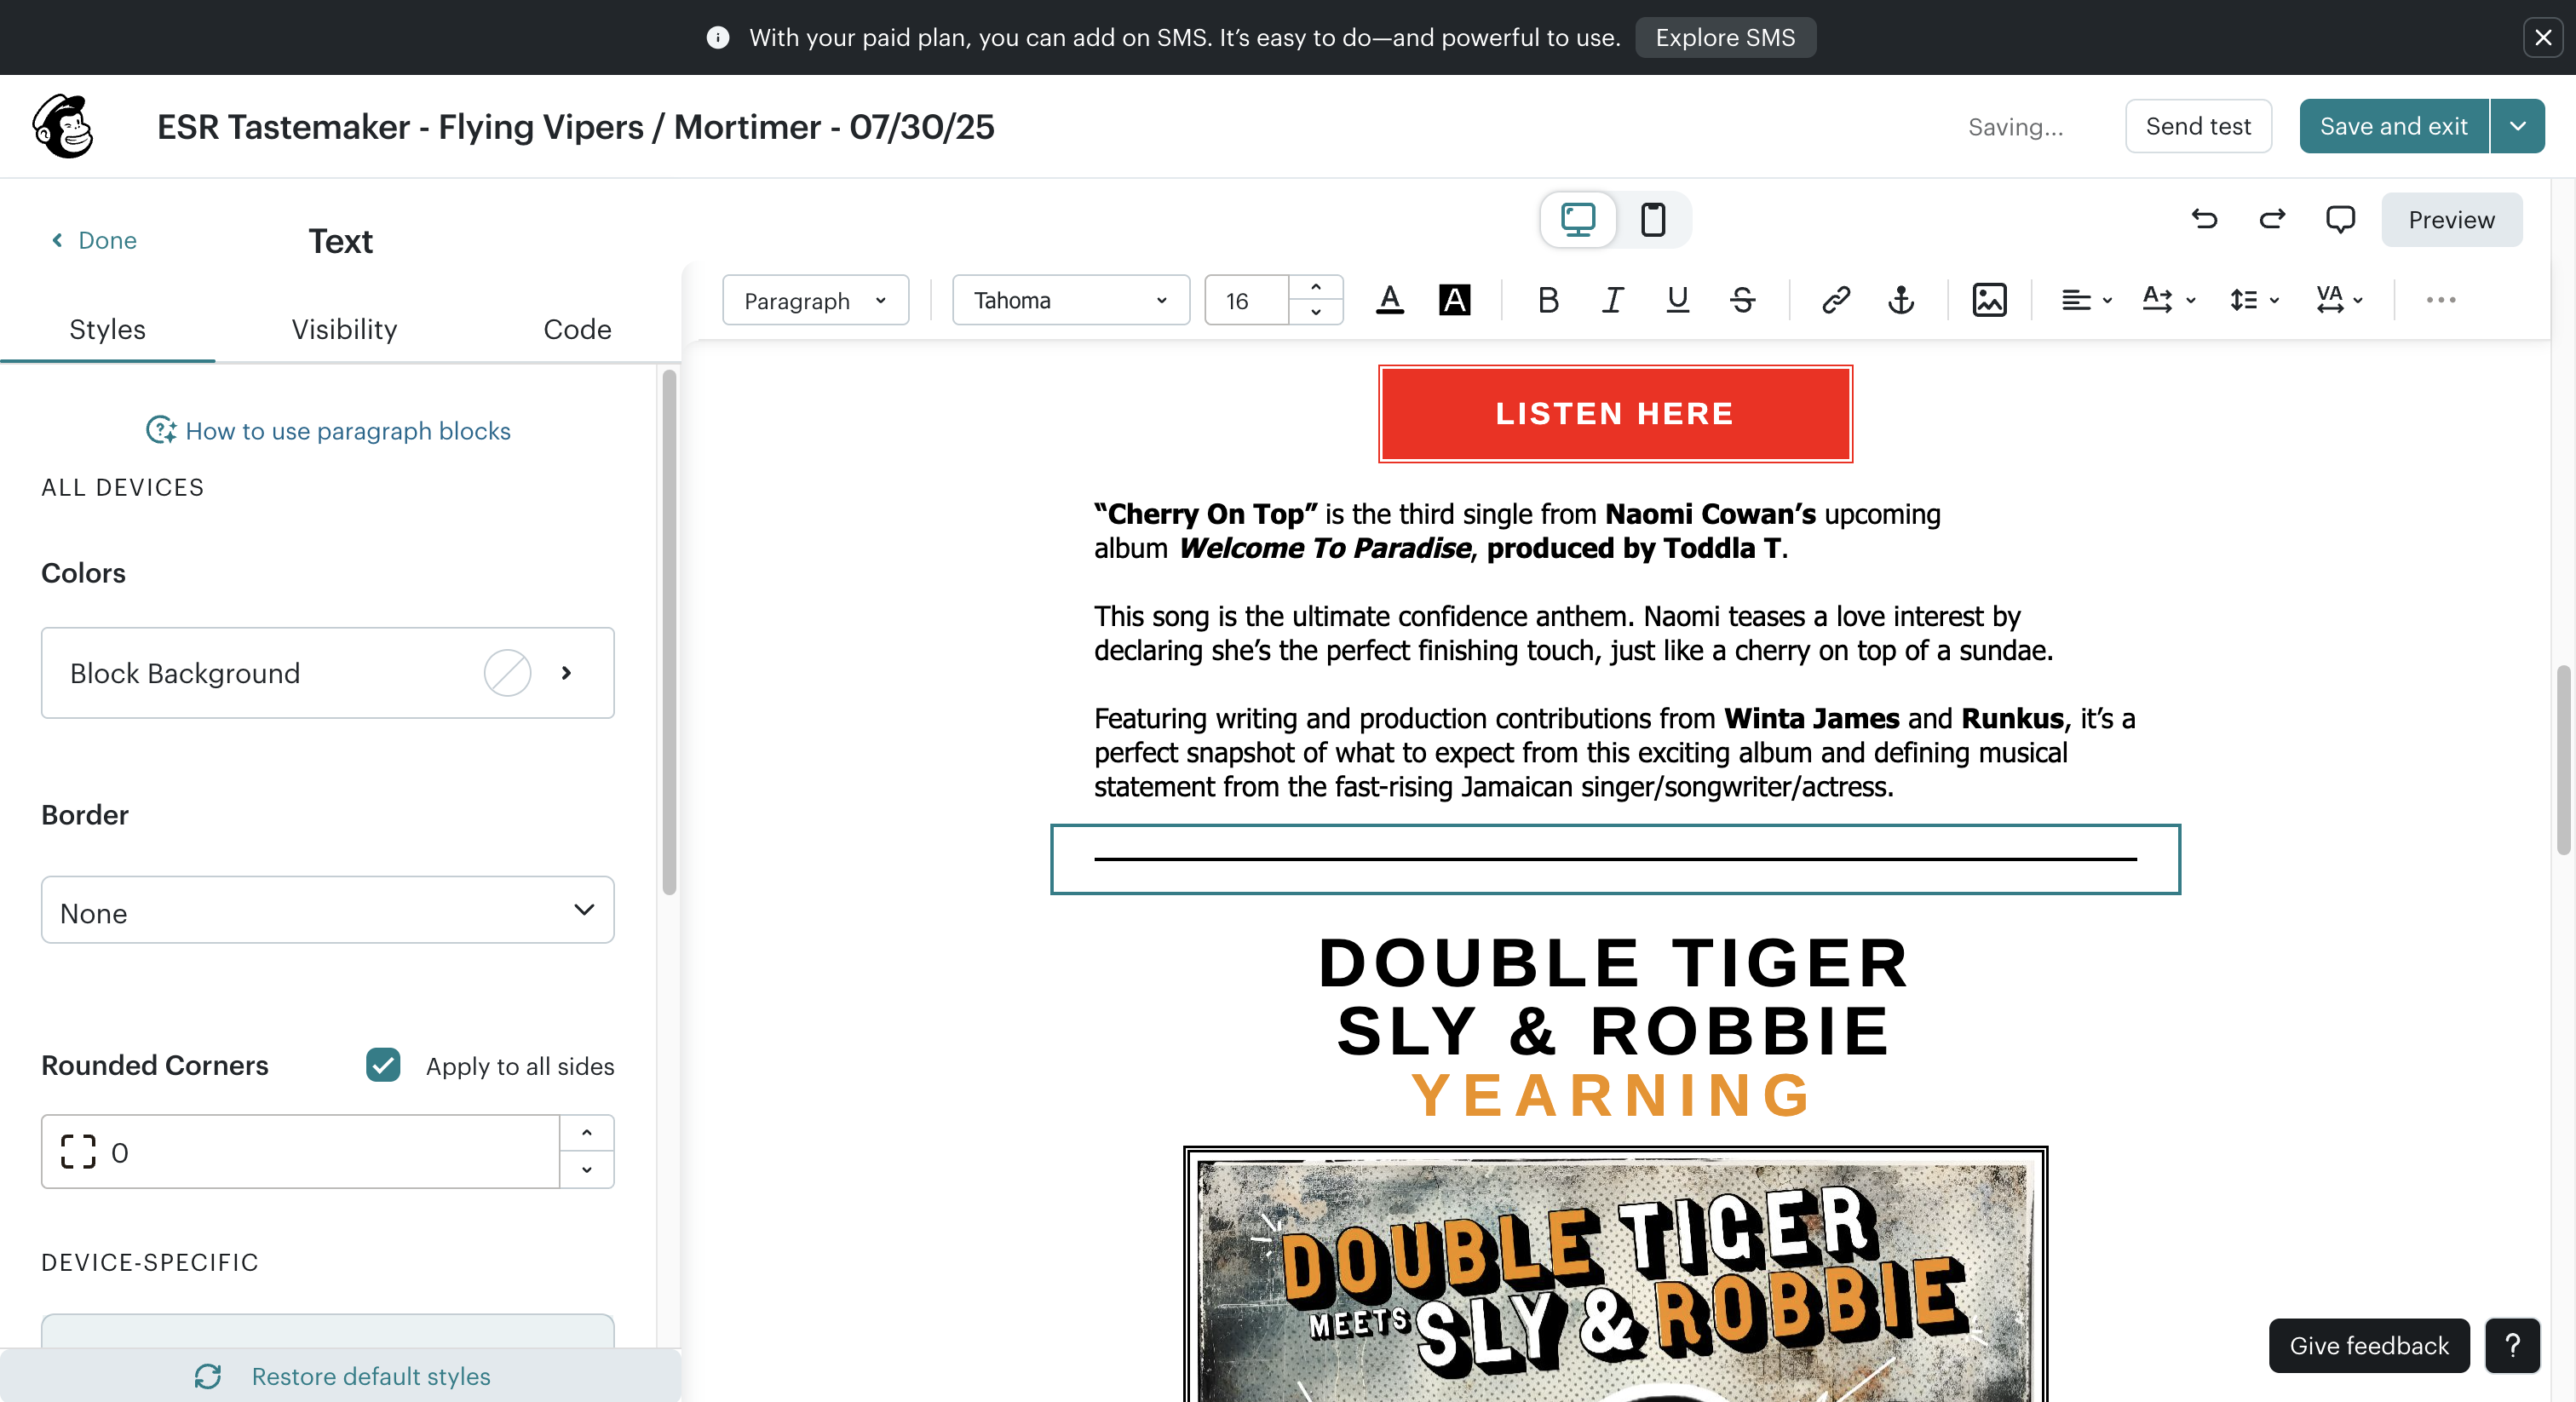The image size is (2576, 1402).
Task: Click the Rounded Corners bracket icon
Action: pos(78,1152)
